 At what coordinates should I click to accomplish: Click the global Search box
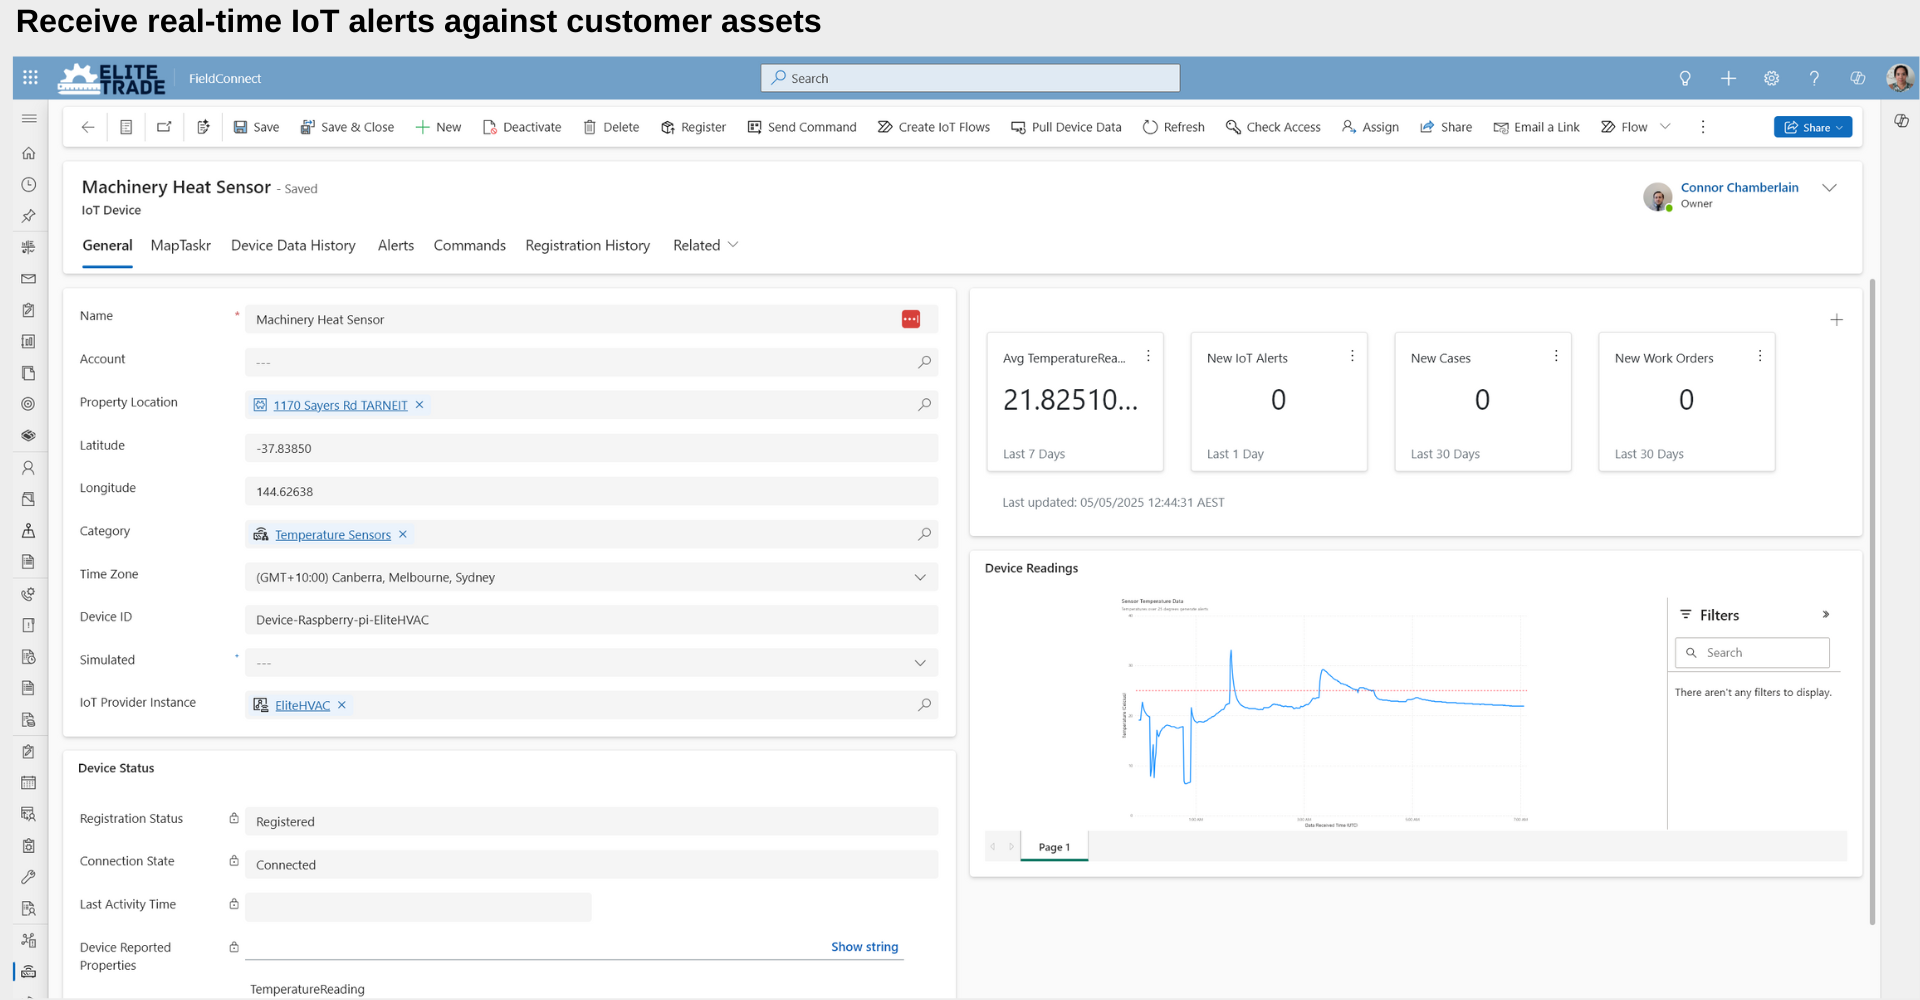(x=970, y=78)
